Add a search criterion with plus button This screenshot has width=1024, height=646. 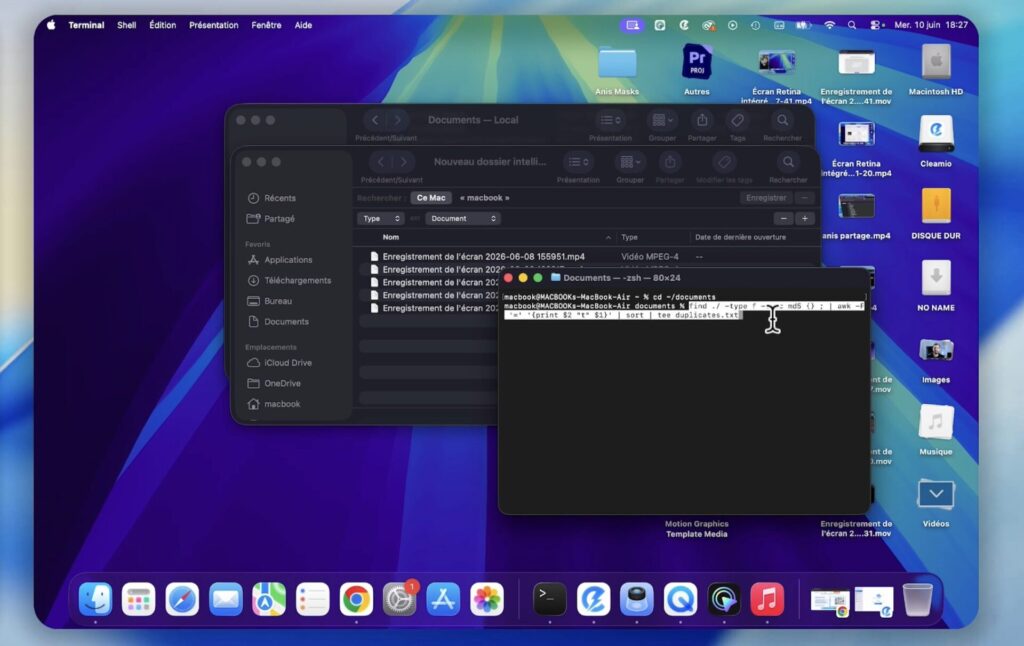click(805, 218)
